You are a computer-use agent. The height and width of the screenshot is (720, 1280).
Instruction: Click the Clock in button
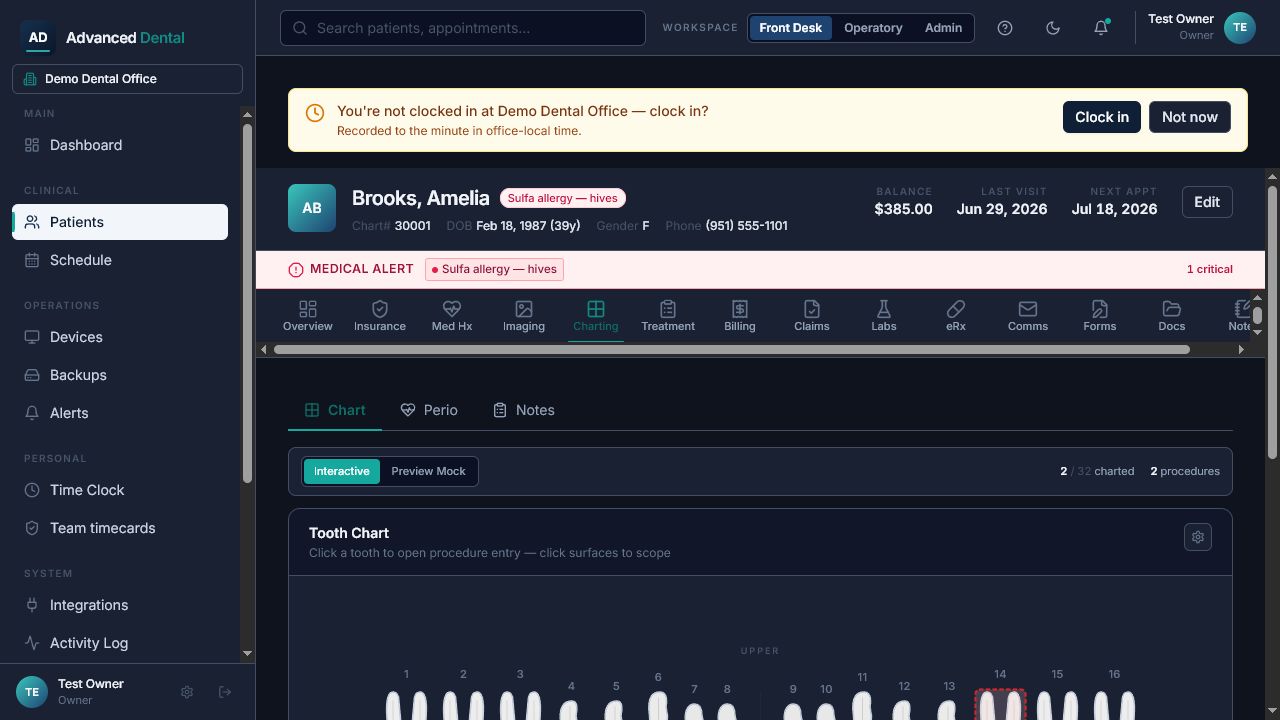tap(1102, 117)
